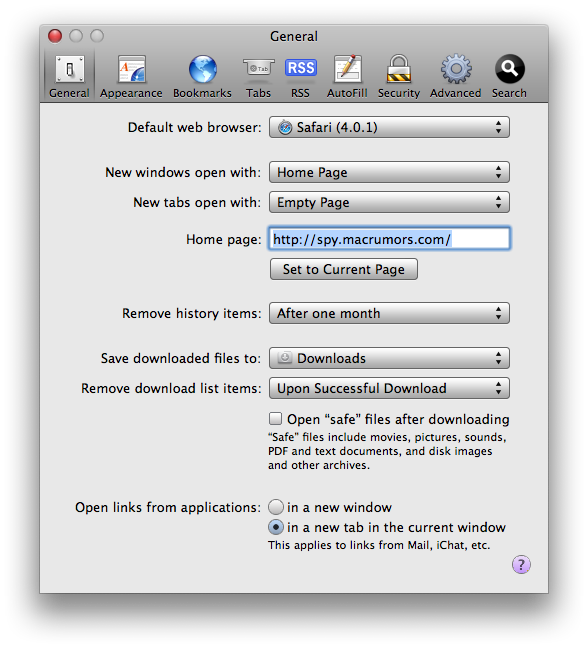
Task: Open the Tabs preferences icon
Action: click(x=259, y=68)
